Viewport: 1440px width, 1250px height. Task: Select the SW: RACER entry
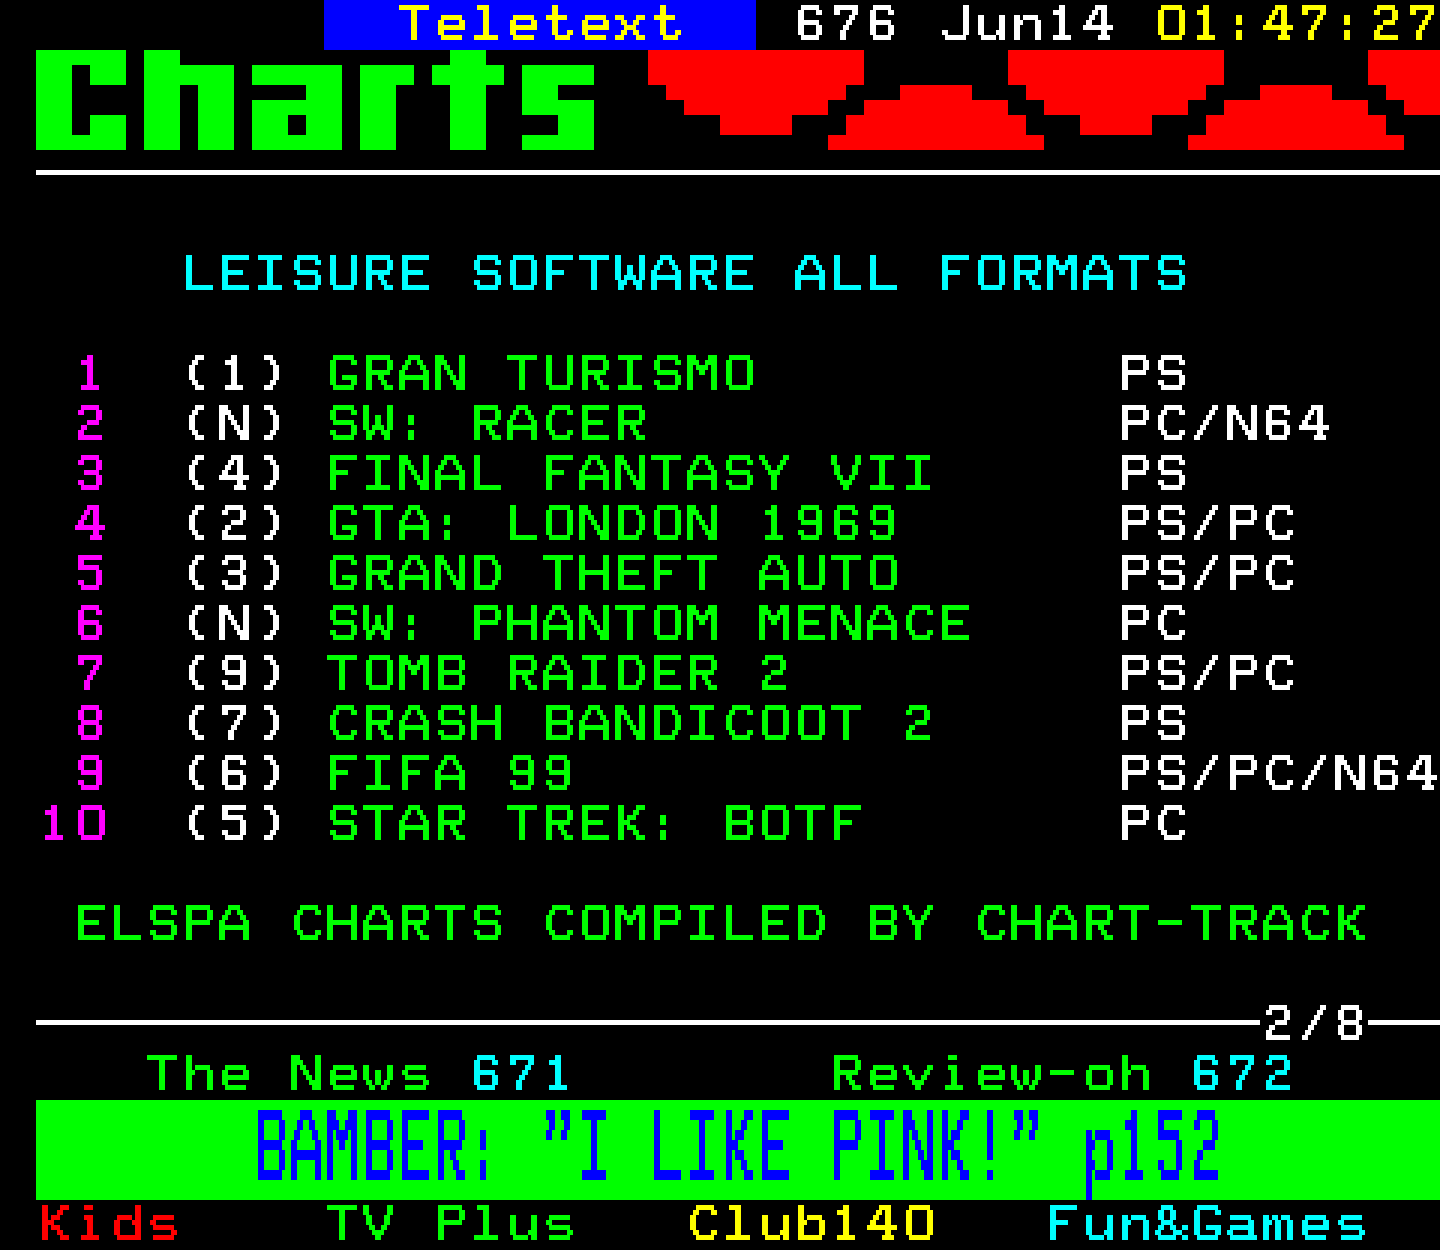(x=487, y=424)
